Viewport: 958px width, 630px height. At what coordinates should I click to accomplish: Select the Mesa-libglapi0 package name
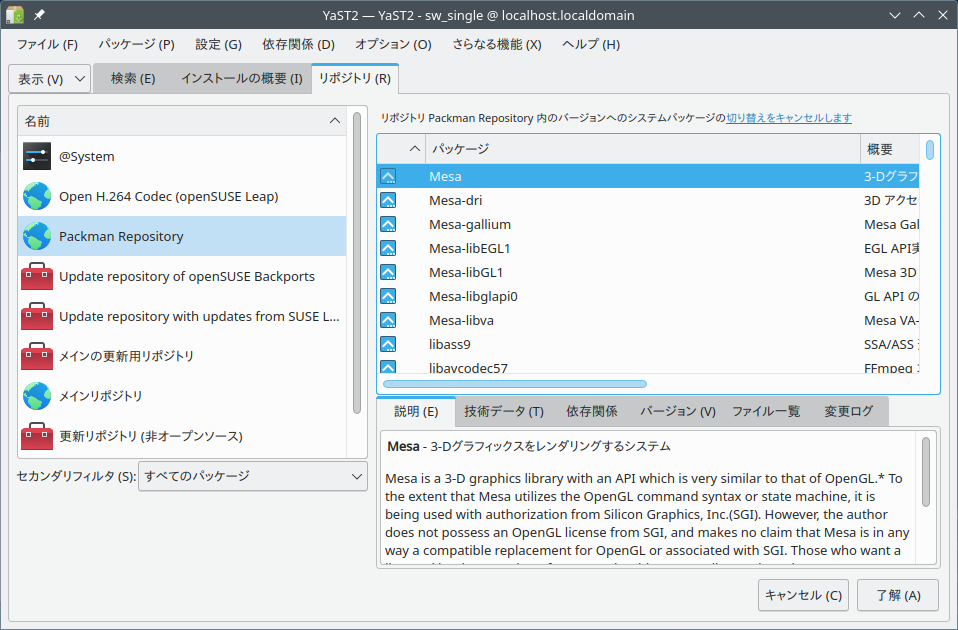pos(473,296)
